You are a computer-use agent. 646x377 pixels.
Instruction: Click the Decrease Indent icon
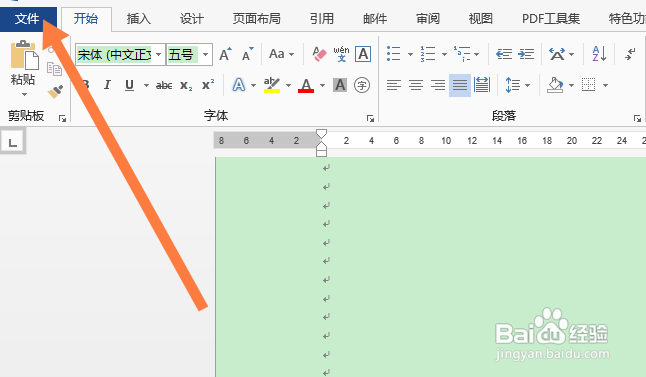(x=504, y=54)
